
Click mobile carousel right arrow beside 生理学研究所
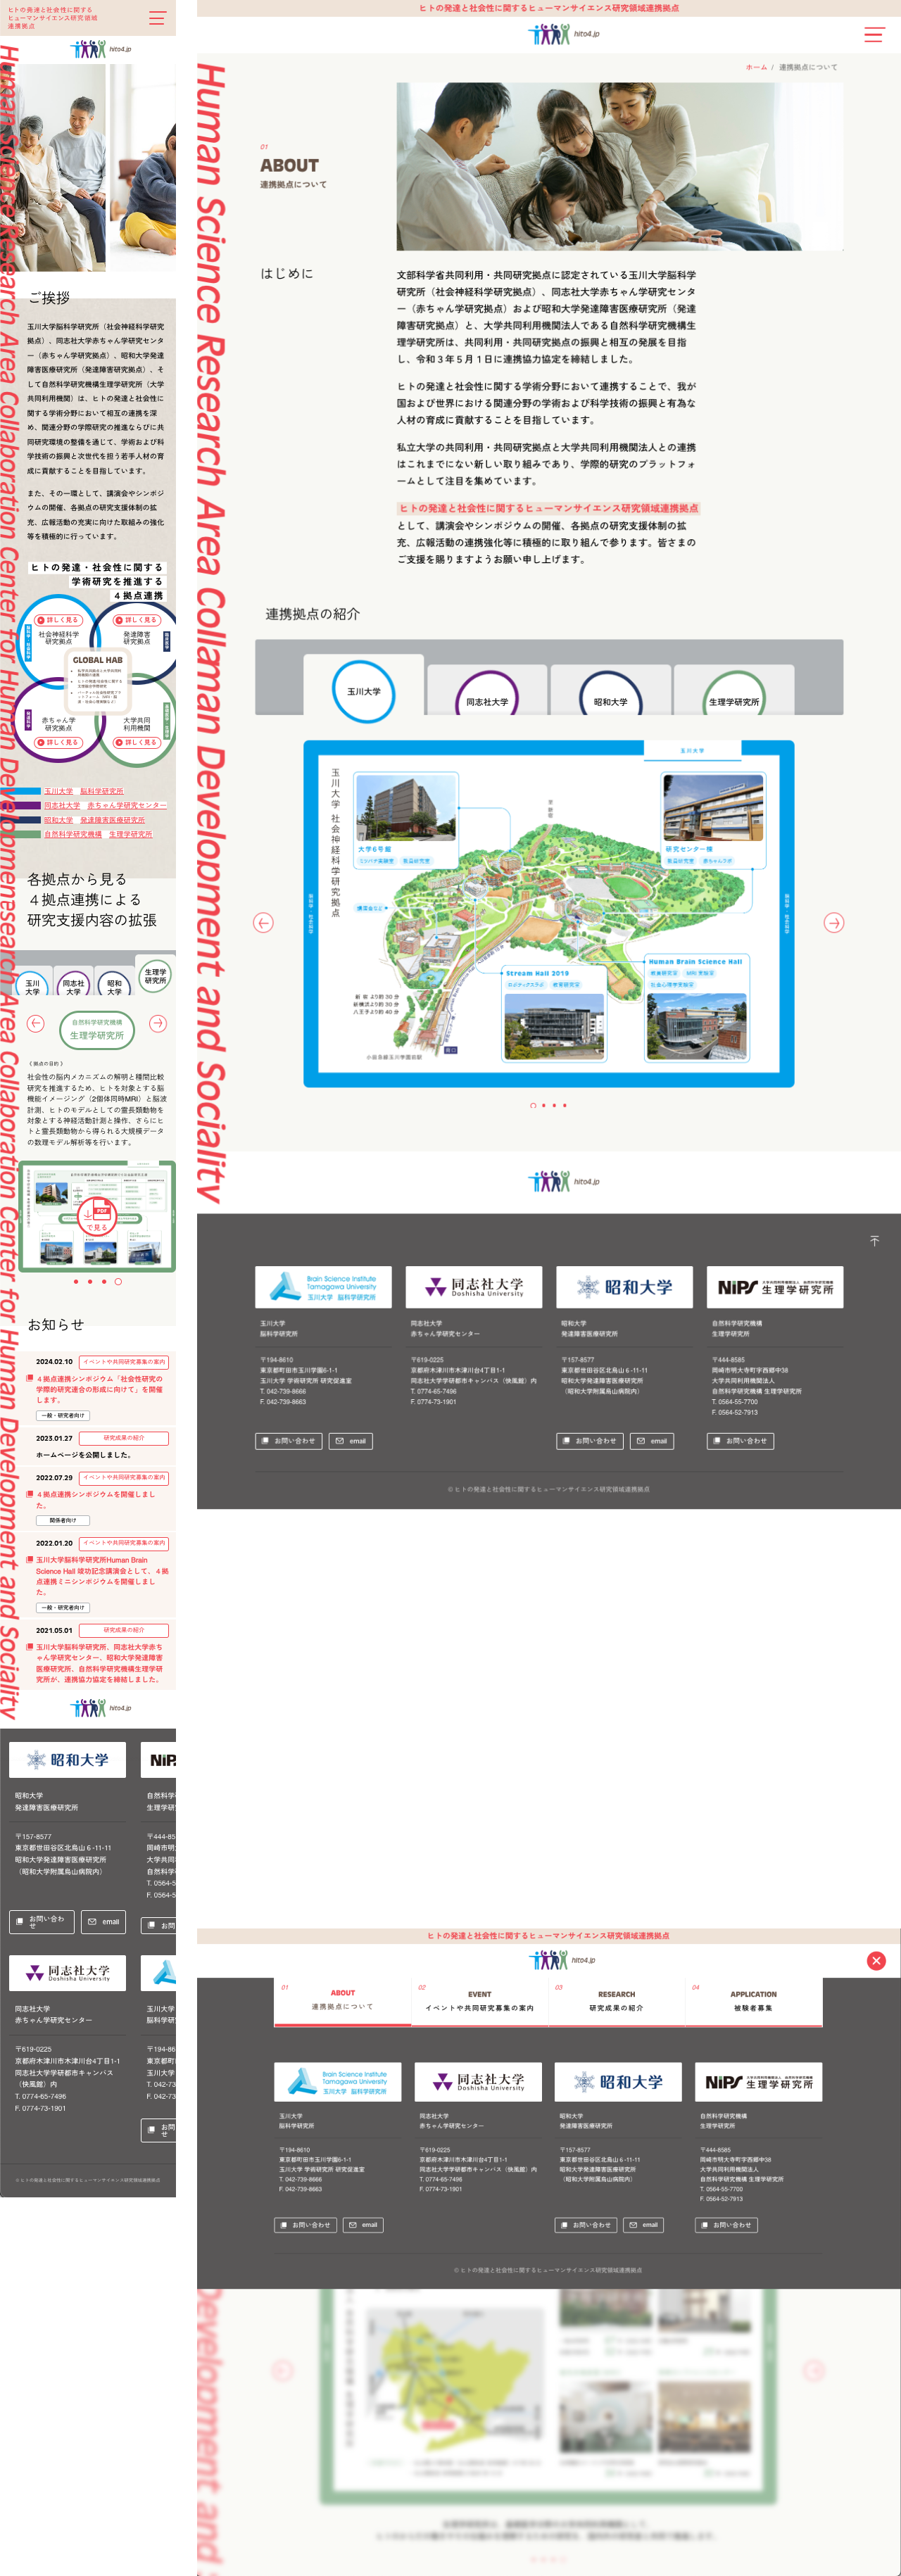(157, 1023)
